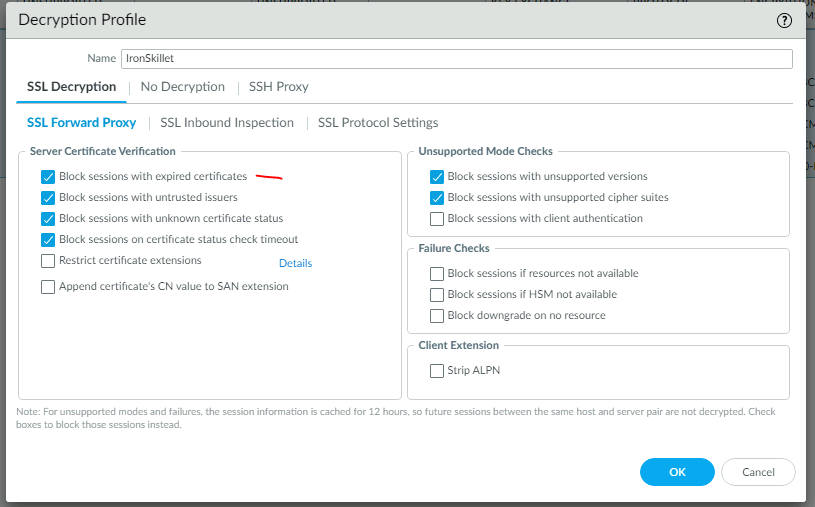This screenshot has height=507, width=815.
Task: Uncheck Block sessions on certificate status check timeout
Action: tap(49, 240)
